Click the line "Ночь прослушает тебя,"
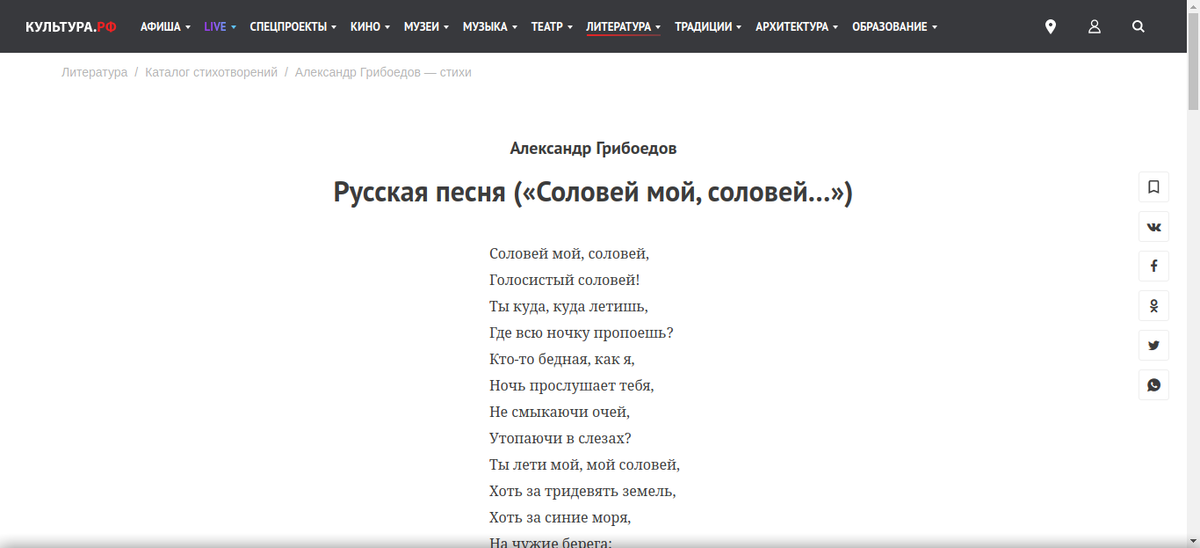The image size is (1200, 548). (571, 385)
